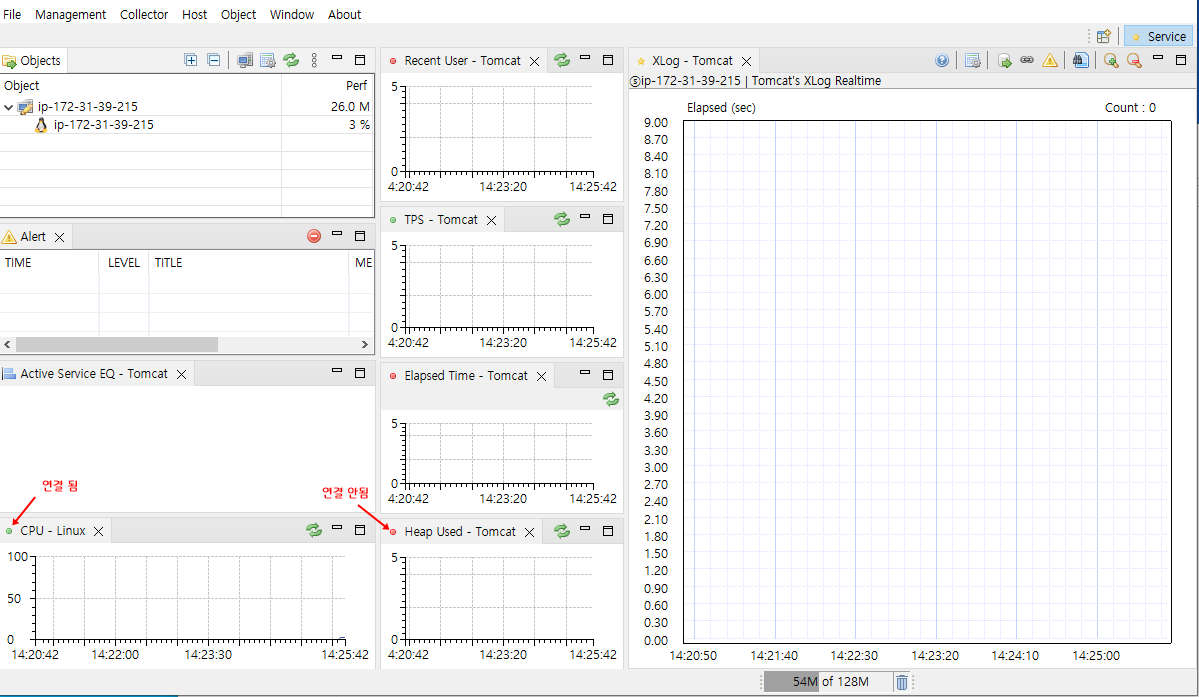Image resolution: width=1199 pixels, height=697 pixels.
Task: Open the About menu
Action: click(344, 14)
